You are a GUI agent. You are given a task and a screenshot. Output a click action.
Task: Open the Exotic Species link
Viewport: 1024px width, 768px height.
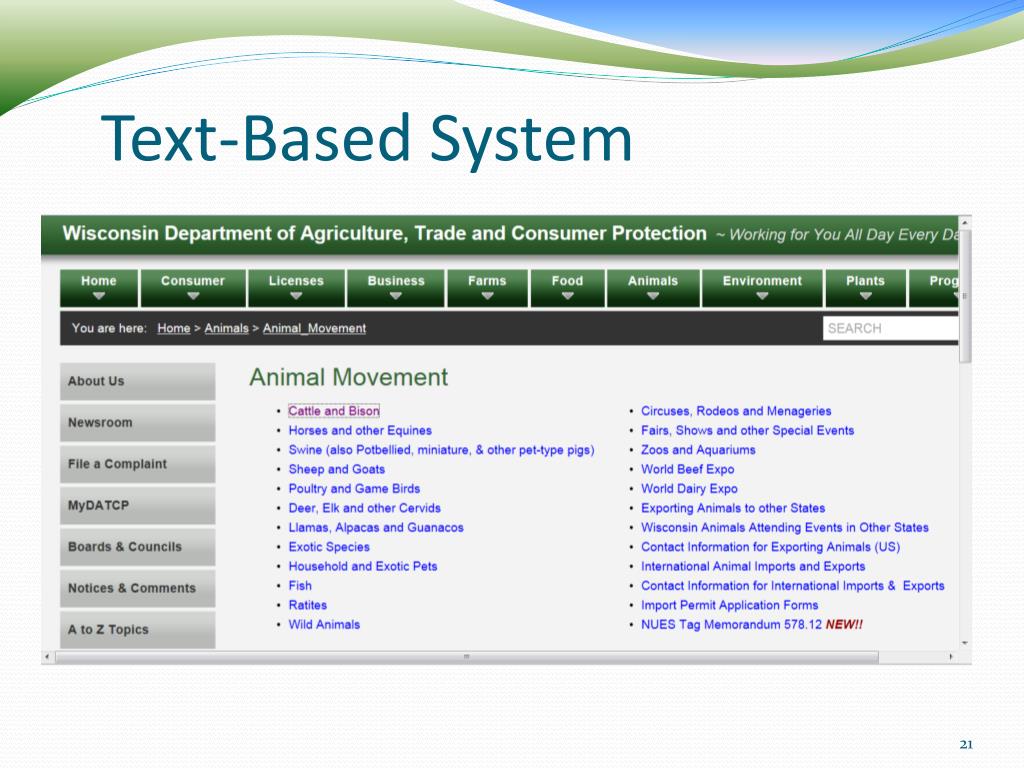click(328, 547)
